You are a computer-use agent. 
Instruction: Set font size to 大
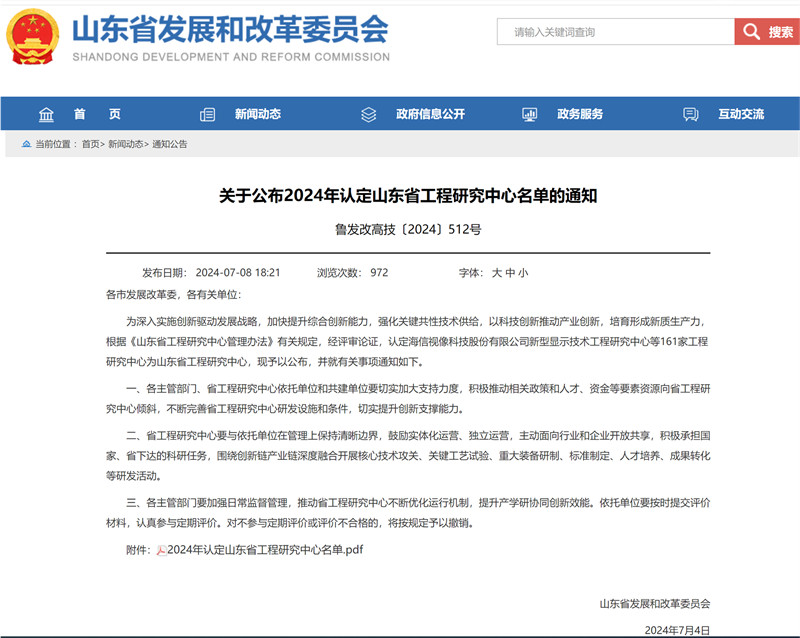tap(496, 273)
